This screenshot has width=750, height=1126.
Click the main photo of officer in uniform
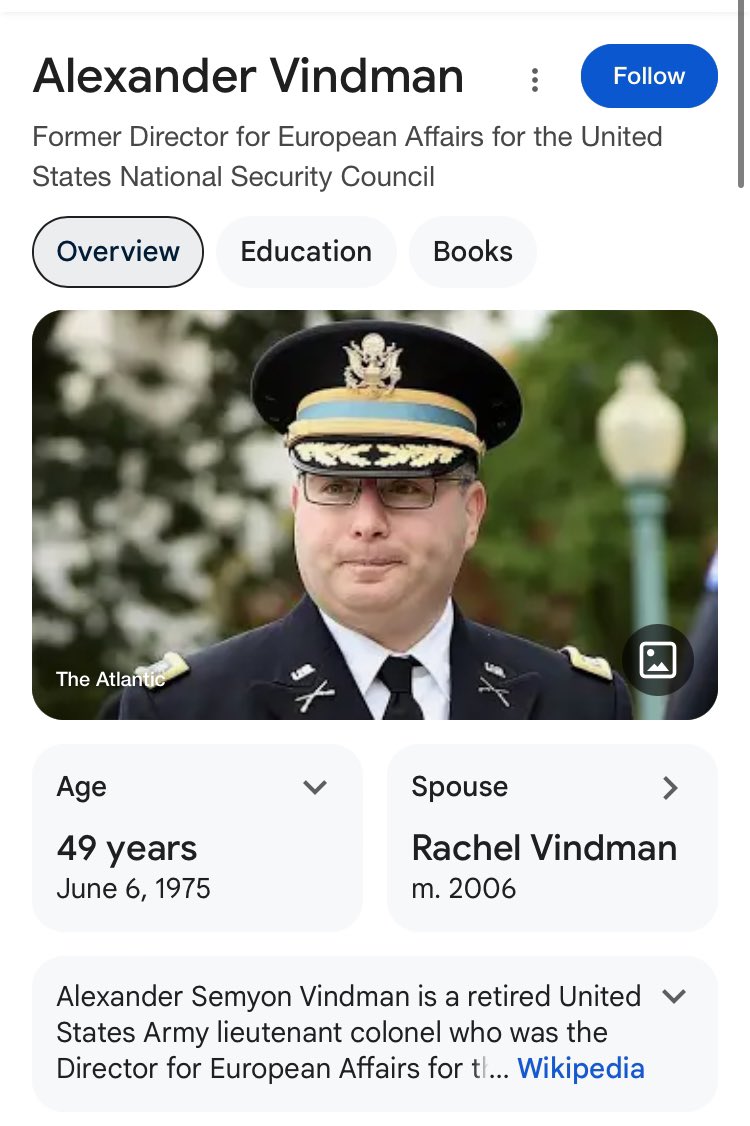pos(375,500)
